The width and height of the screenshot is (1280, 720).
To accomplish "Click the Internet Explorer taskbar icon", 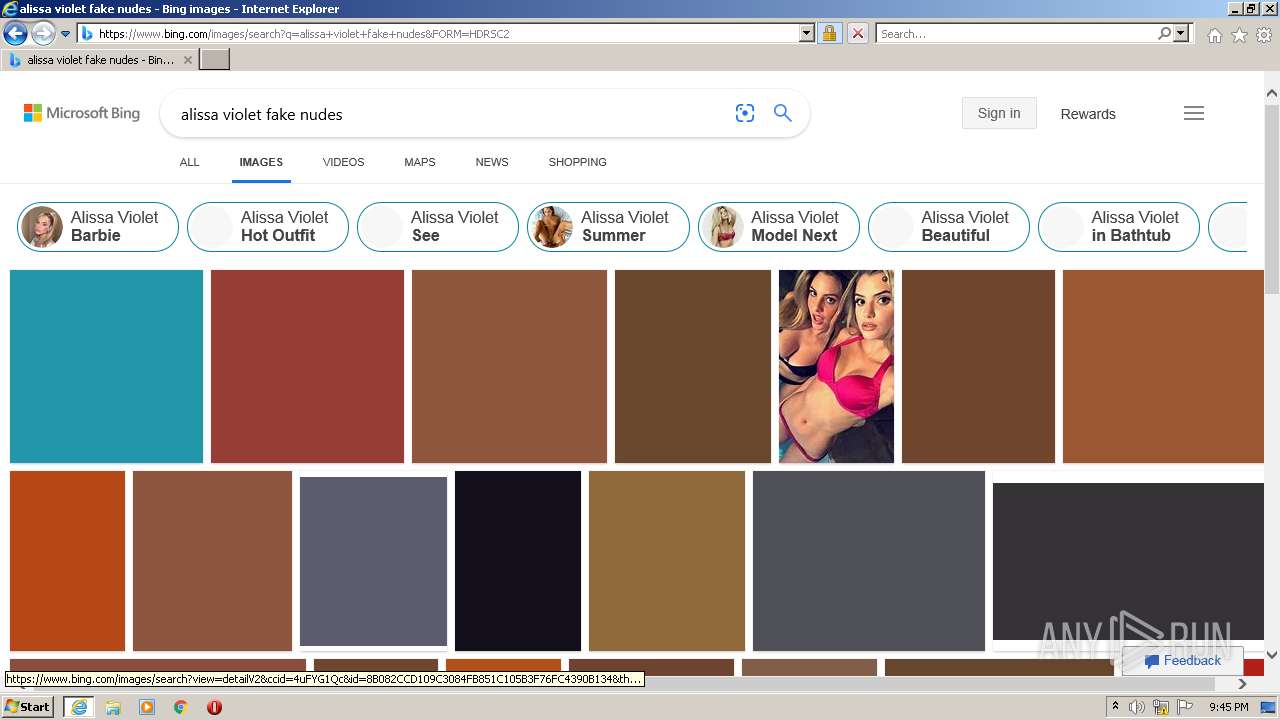I will click(78, 707).
